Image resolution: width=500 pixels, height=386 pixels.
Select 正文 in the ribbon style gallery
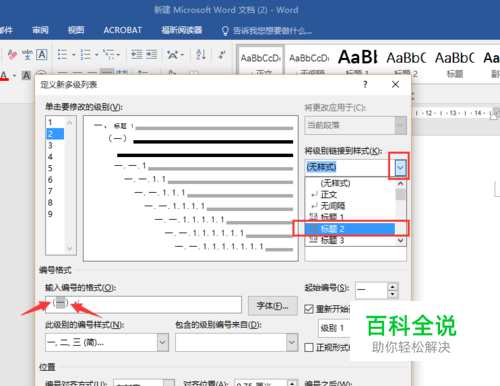(261, 60)
